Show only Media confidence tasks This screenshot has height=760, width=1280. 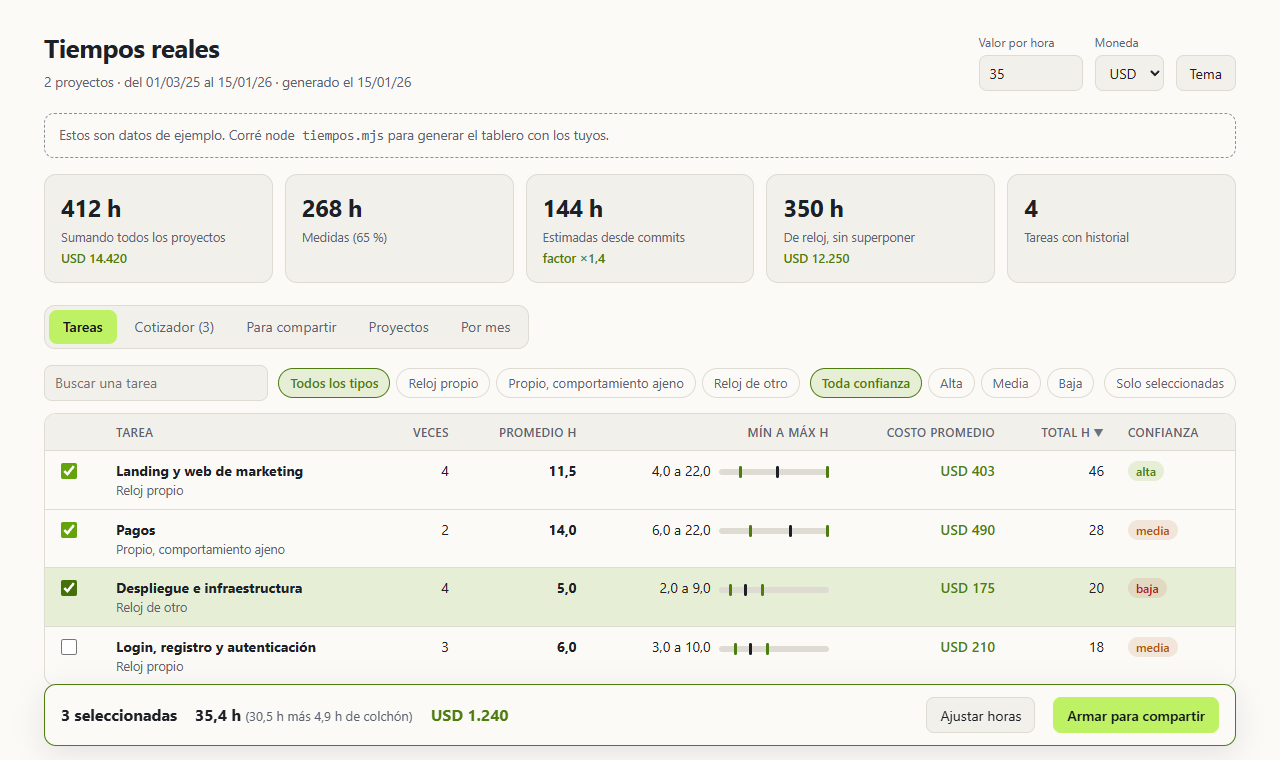(1010, 383)
